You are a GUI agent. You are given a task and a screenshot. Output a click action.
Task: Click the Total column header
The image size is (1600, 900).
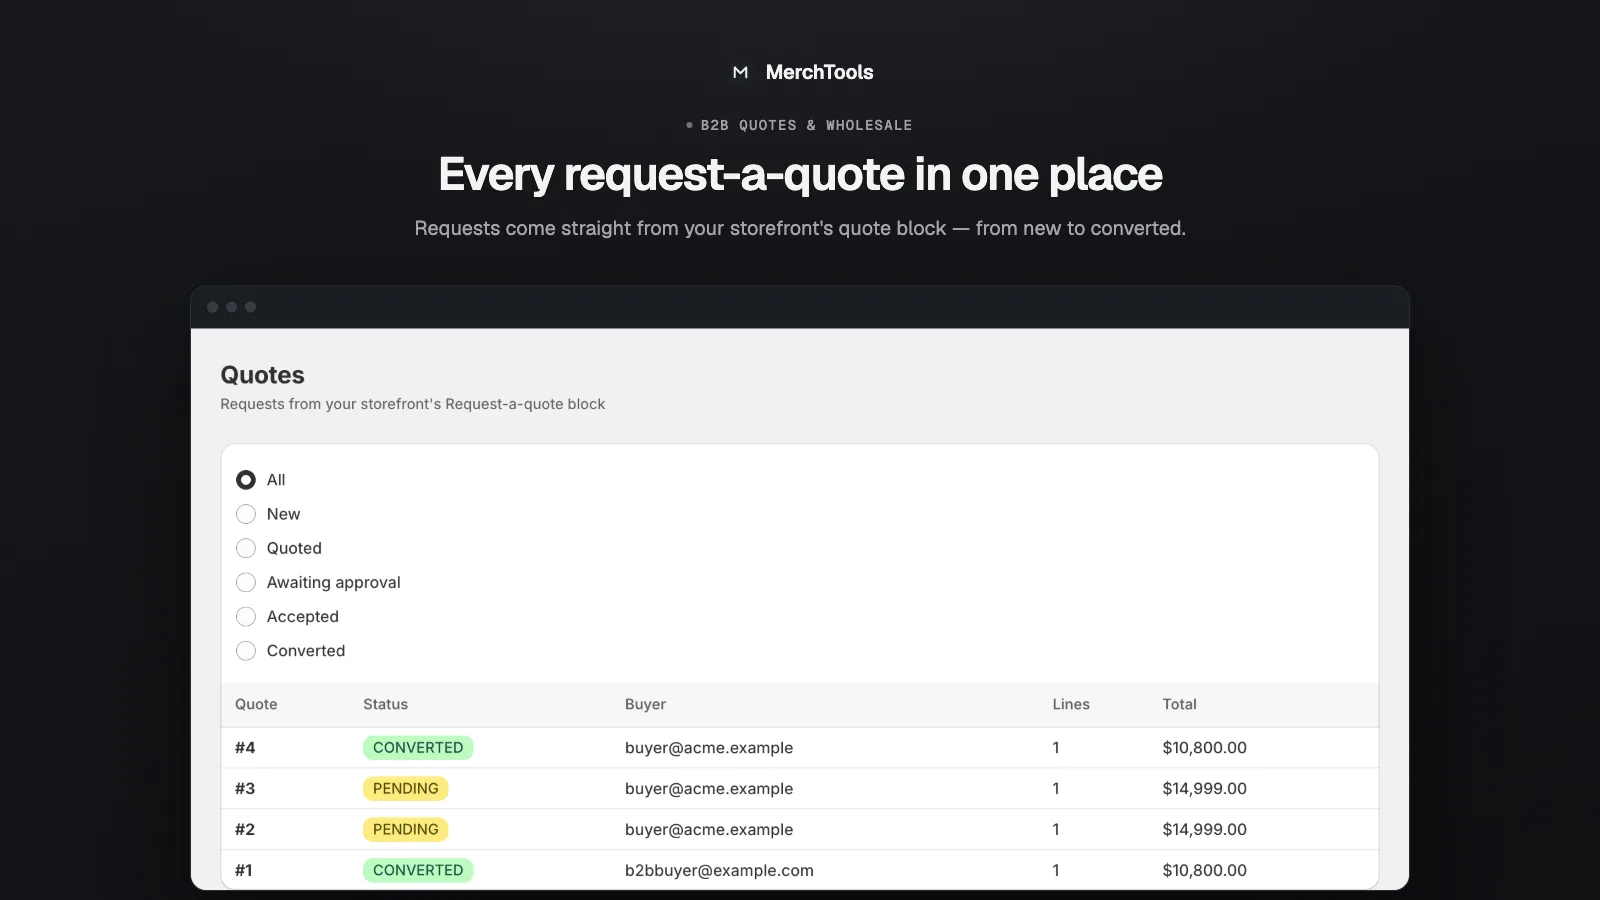tap(1179, 704)
